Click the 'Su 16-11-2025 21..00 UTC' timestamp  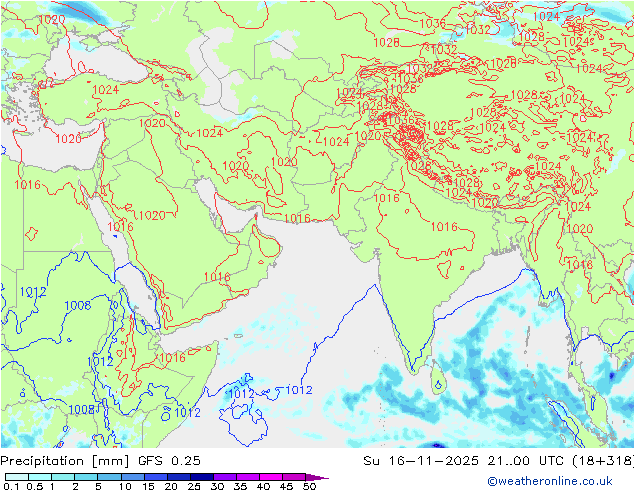(465, 461)
